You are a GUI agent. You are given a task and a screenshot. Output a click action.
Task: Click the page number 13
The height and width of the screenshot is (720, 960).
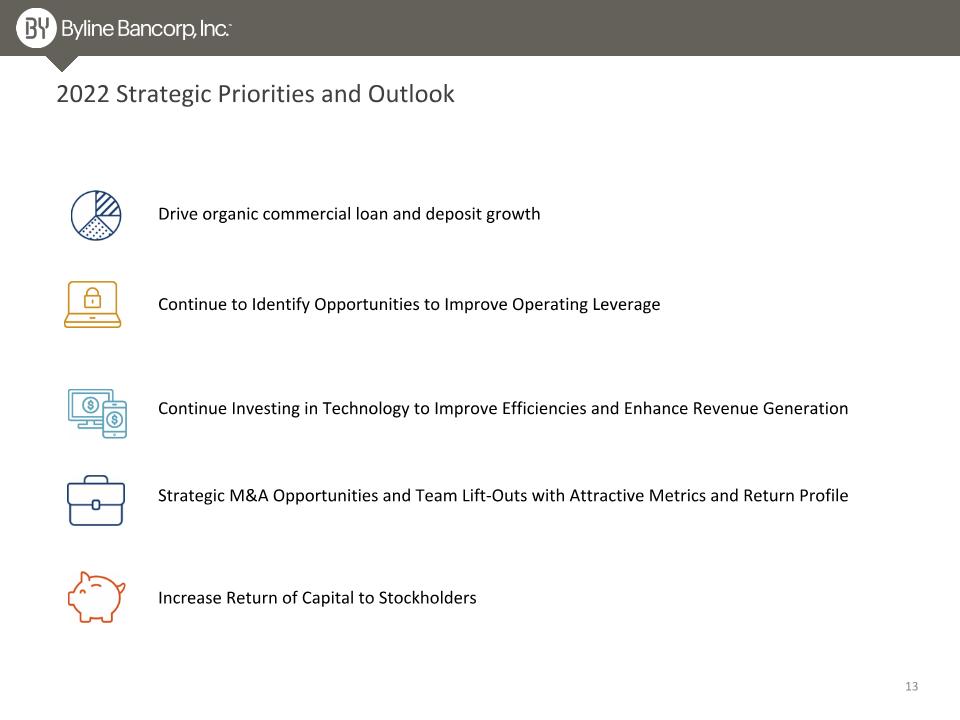coord(912,686)
